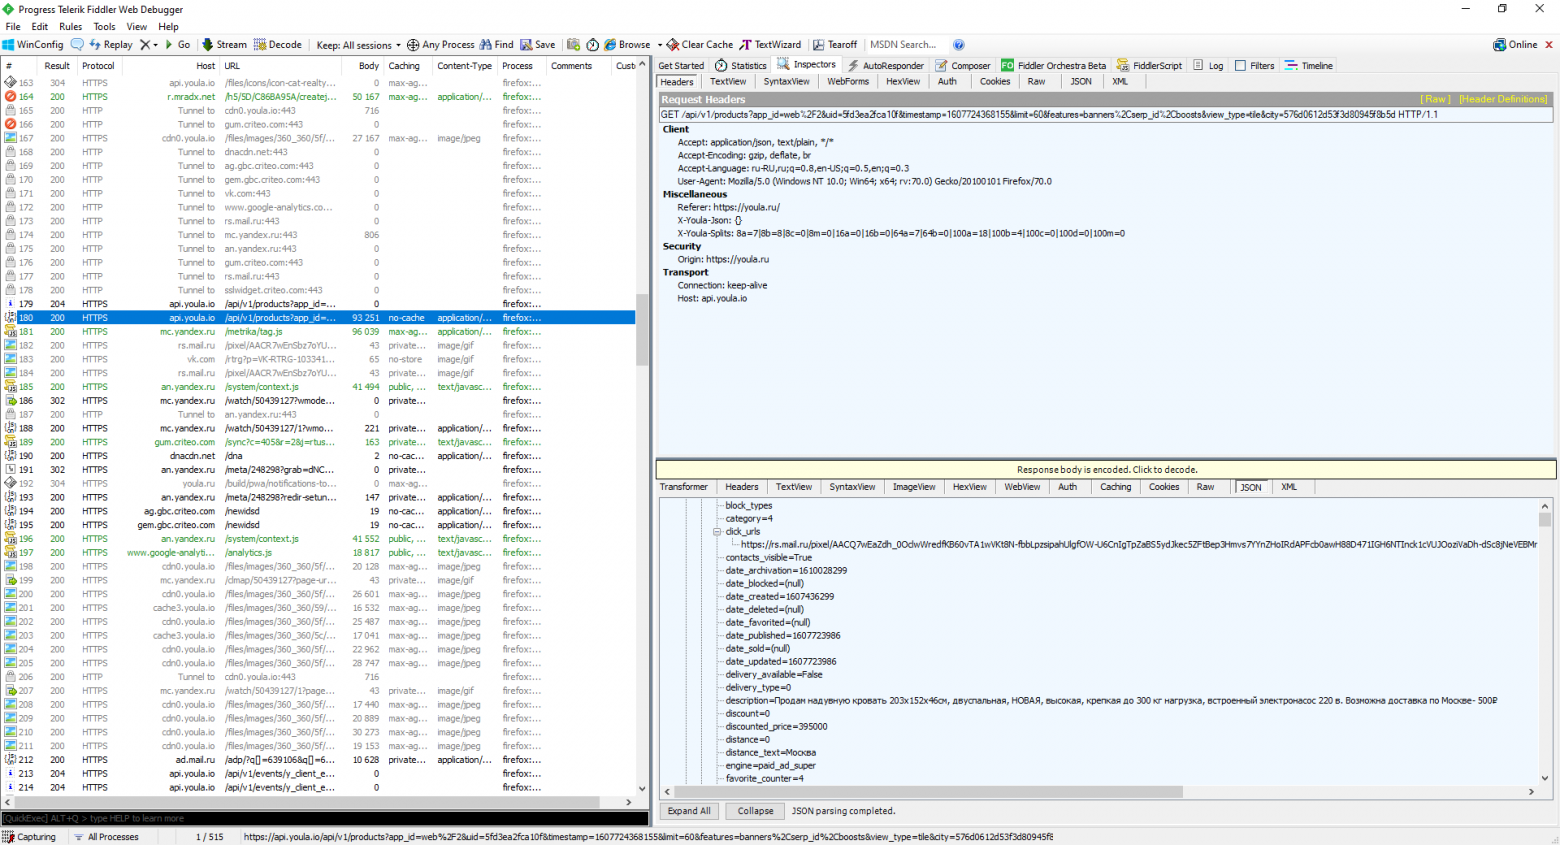The height and width of the screenshot is (845, 1560).
Task: Click the yellow 'Response body is encoded' bar
Action: click(x=1106, y=469)
